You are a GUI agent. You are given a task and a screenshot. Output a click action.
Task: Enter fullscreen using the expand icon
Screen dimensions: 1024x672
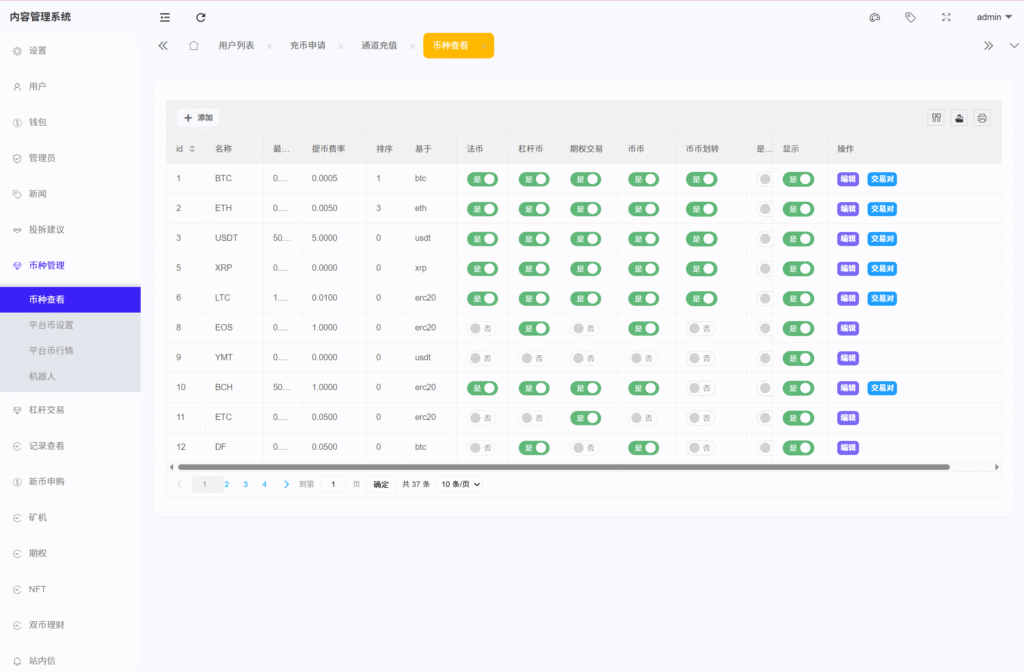pyautogui.click(x=946, y=17)
